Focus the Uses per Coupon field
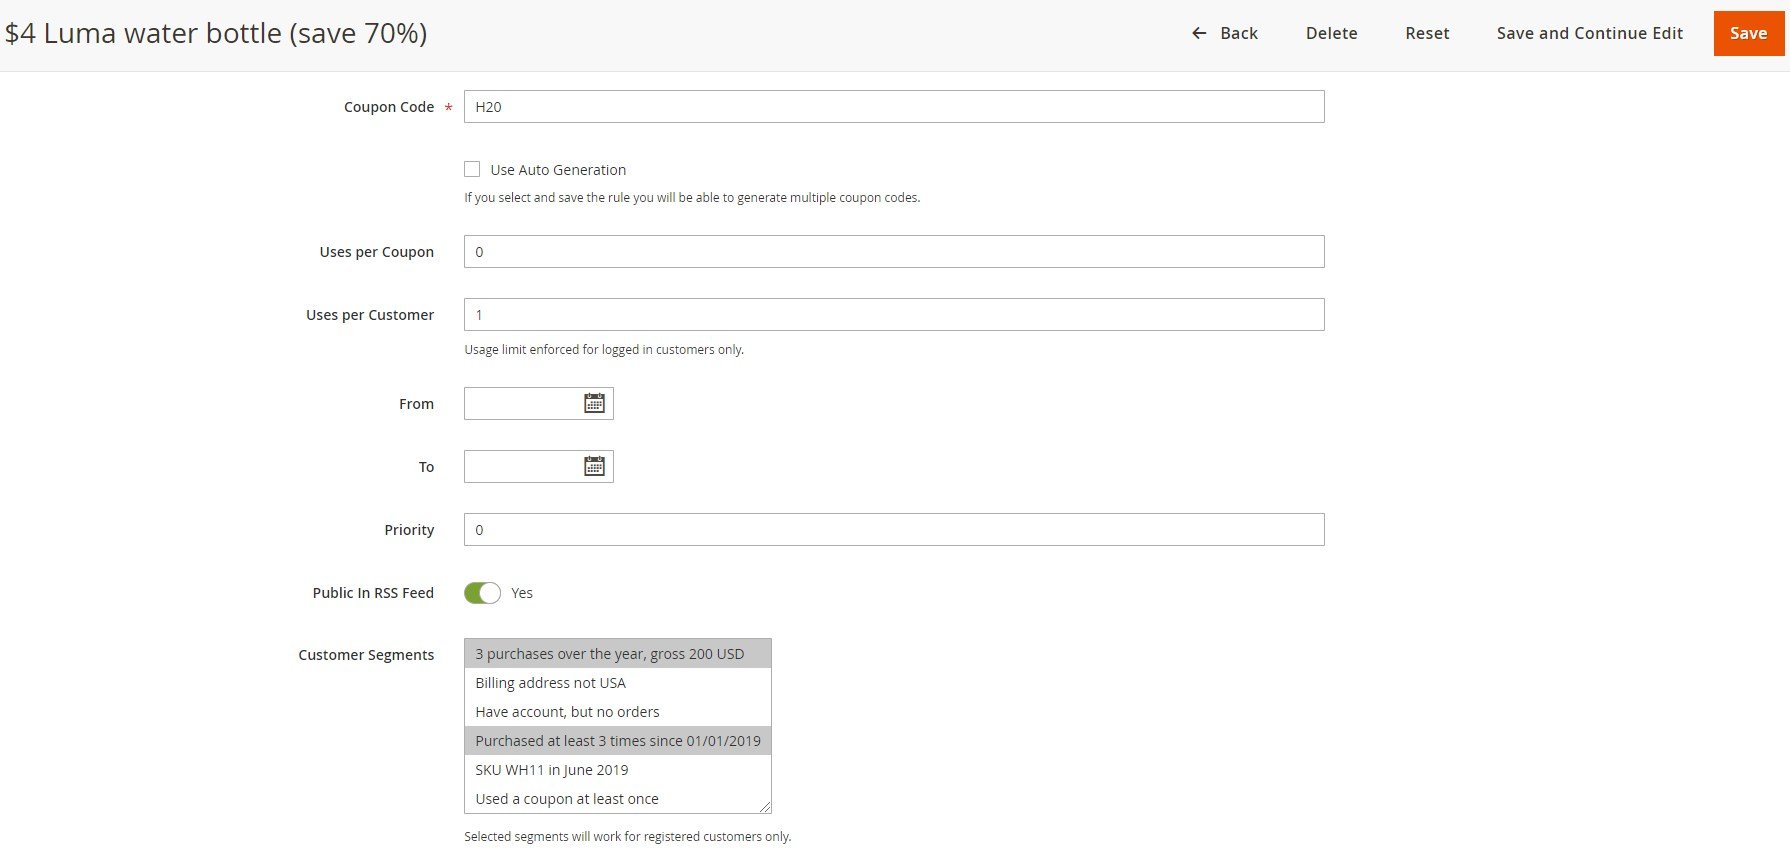Viewport: 1790px width, 859px height. [894, 252]
